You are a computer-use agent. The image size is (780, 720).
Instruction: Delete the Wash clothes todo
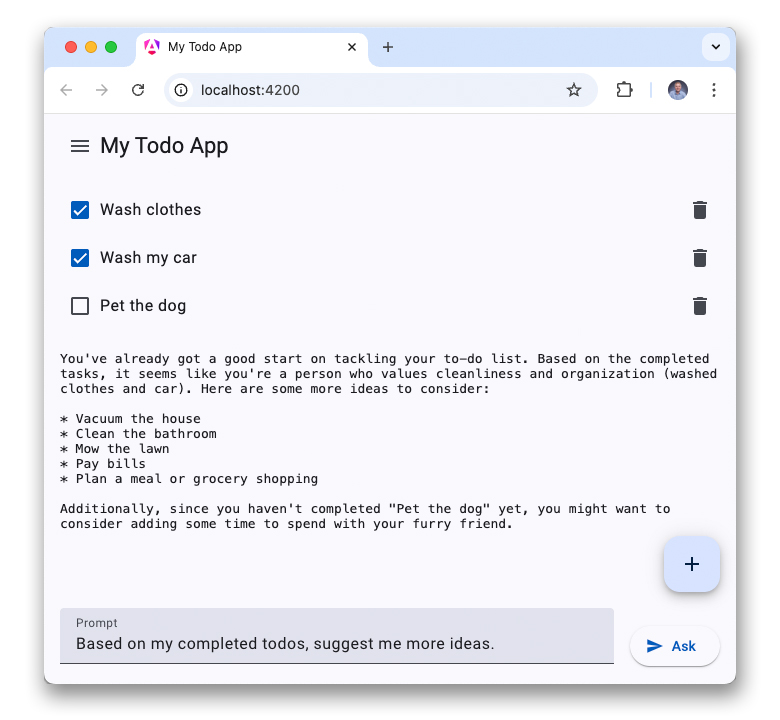point(700,210)
